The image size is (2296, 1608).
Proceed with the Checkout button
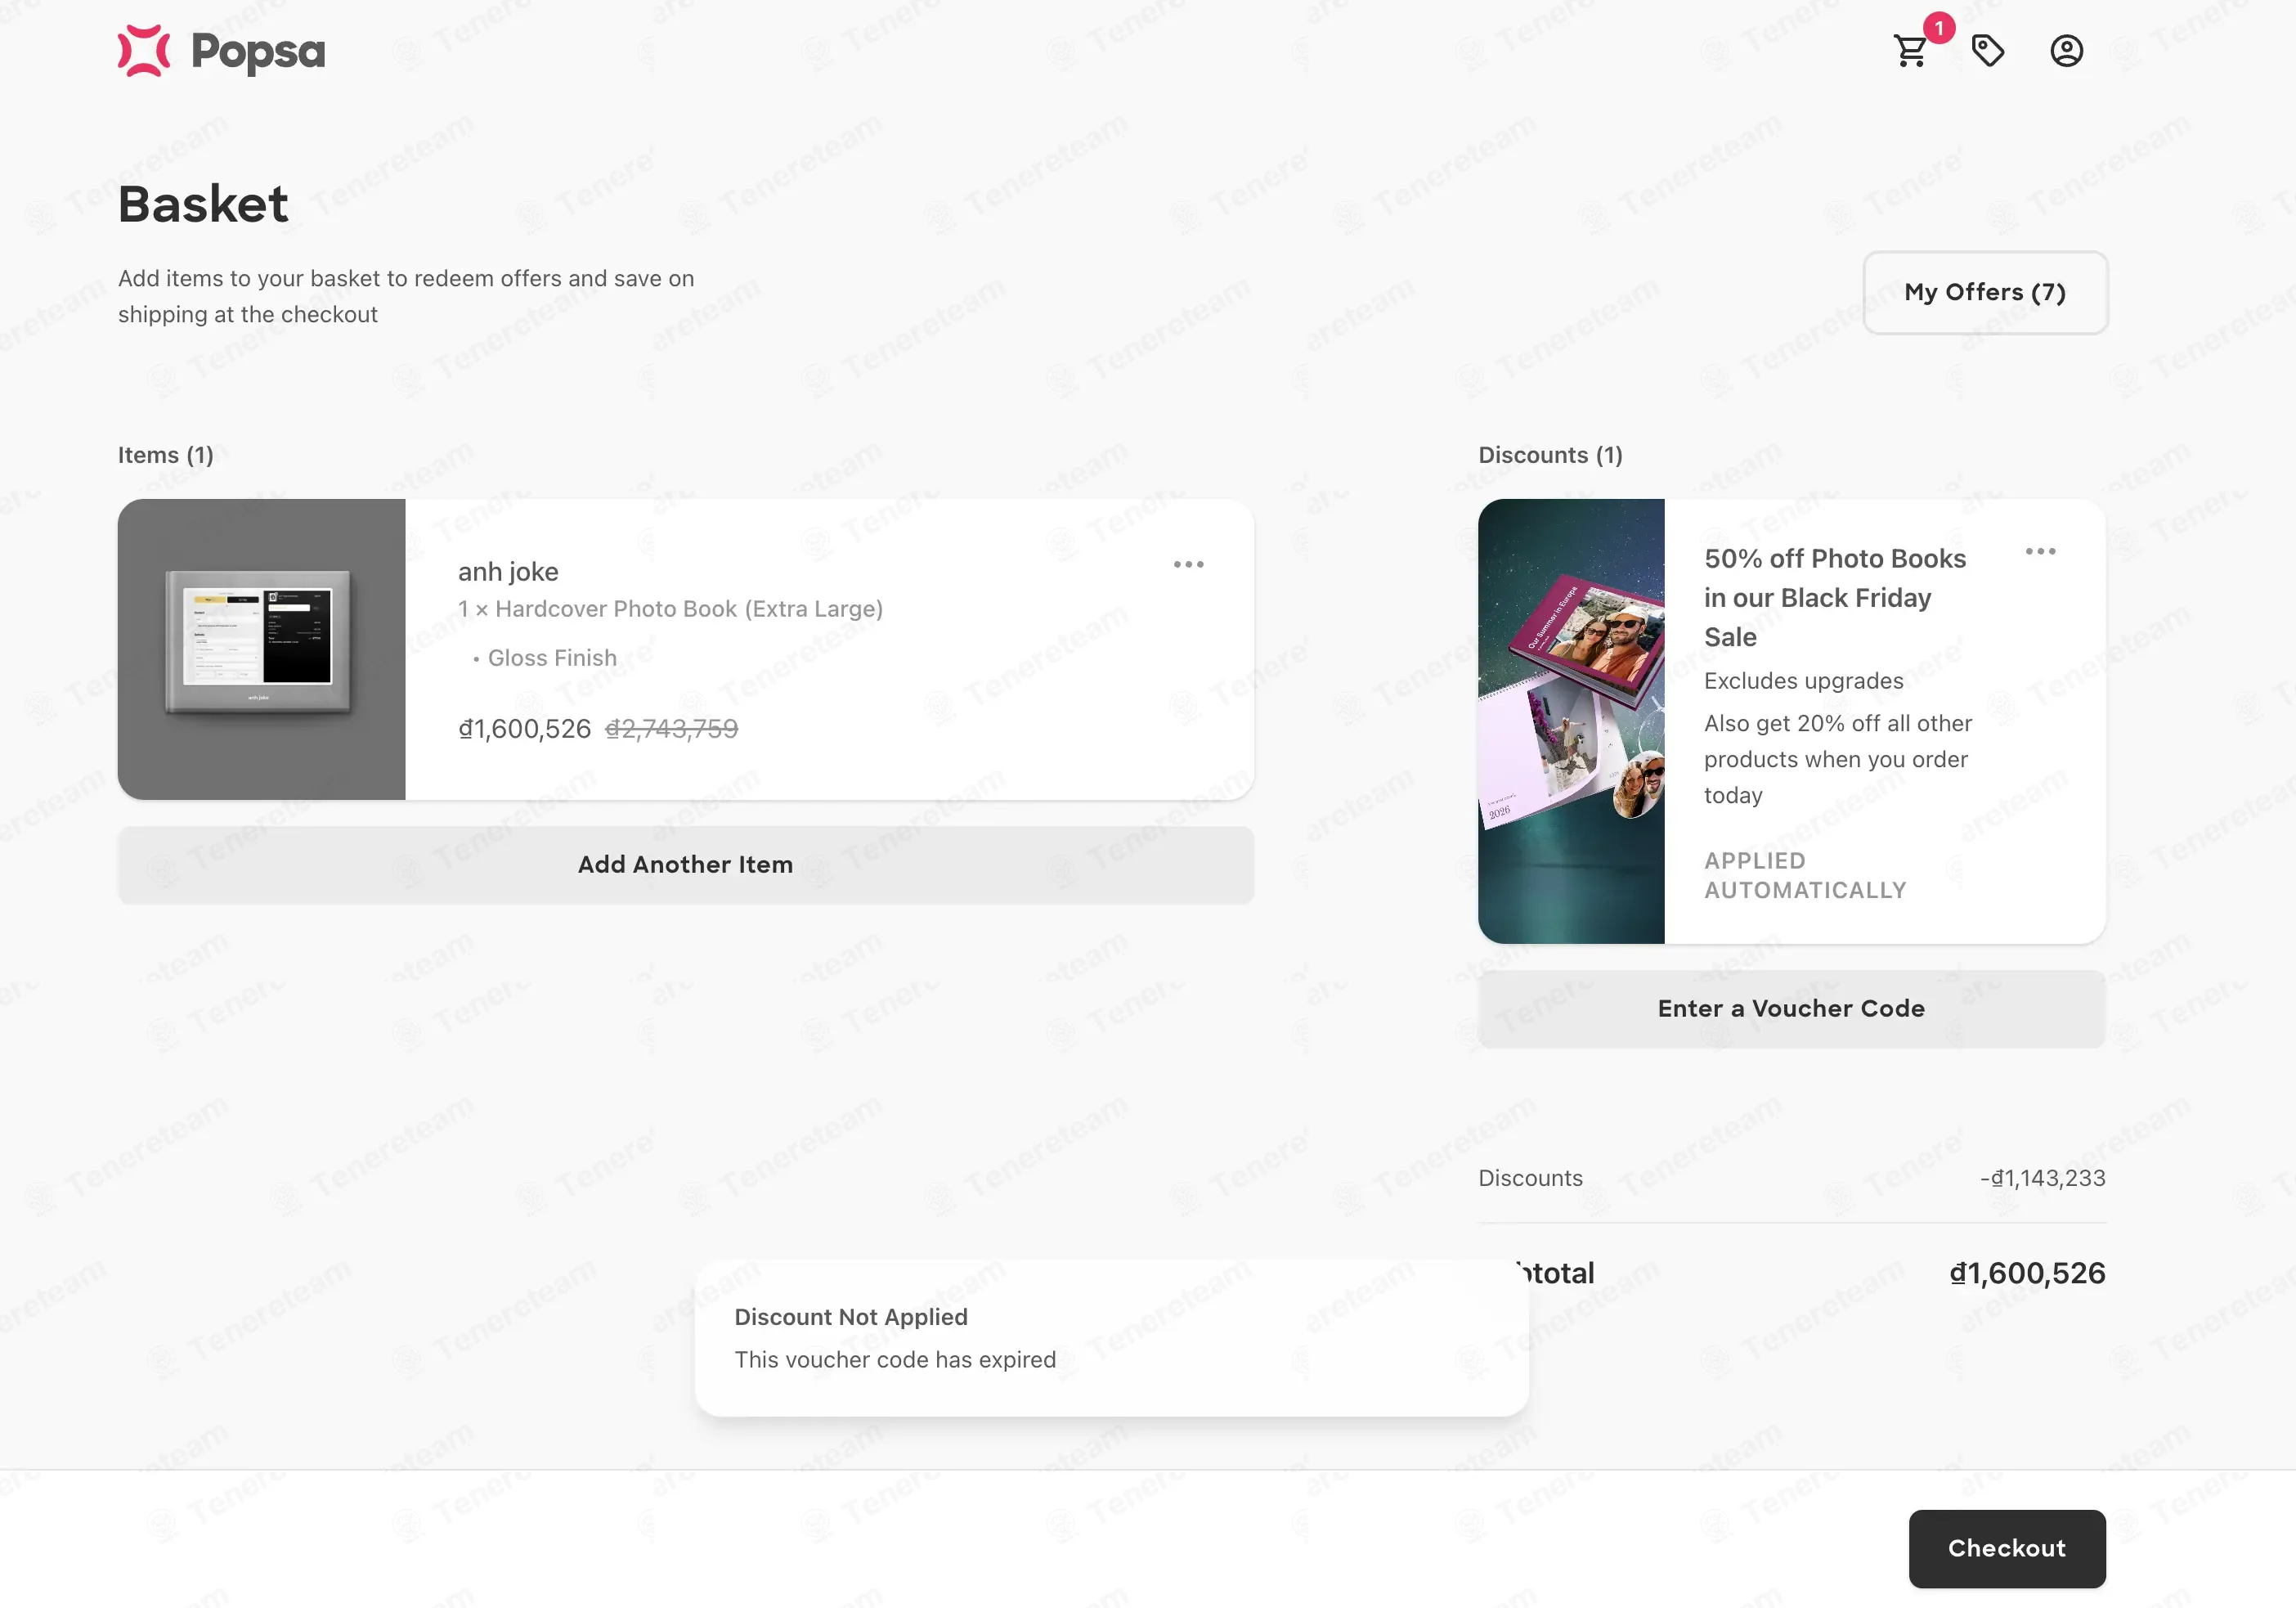2007,1548
